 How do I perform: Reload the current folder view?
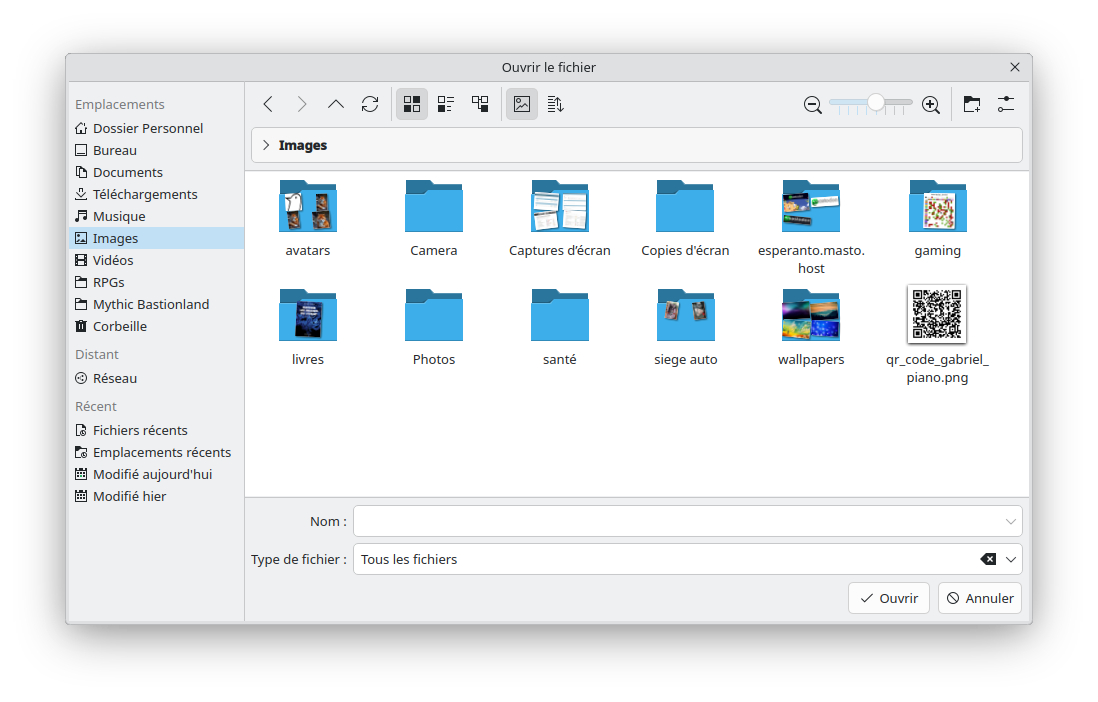tap(370, 104)
